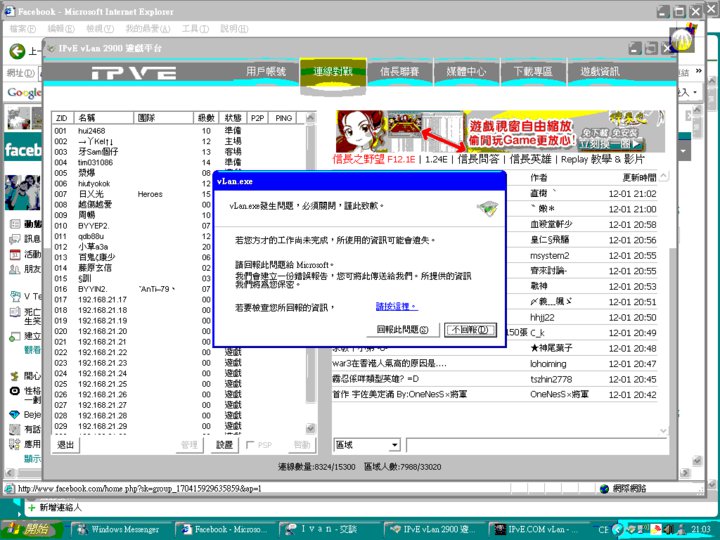
Task: Open the 我的最愛 menu in Internet Explorer
Action: 148,29
